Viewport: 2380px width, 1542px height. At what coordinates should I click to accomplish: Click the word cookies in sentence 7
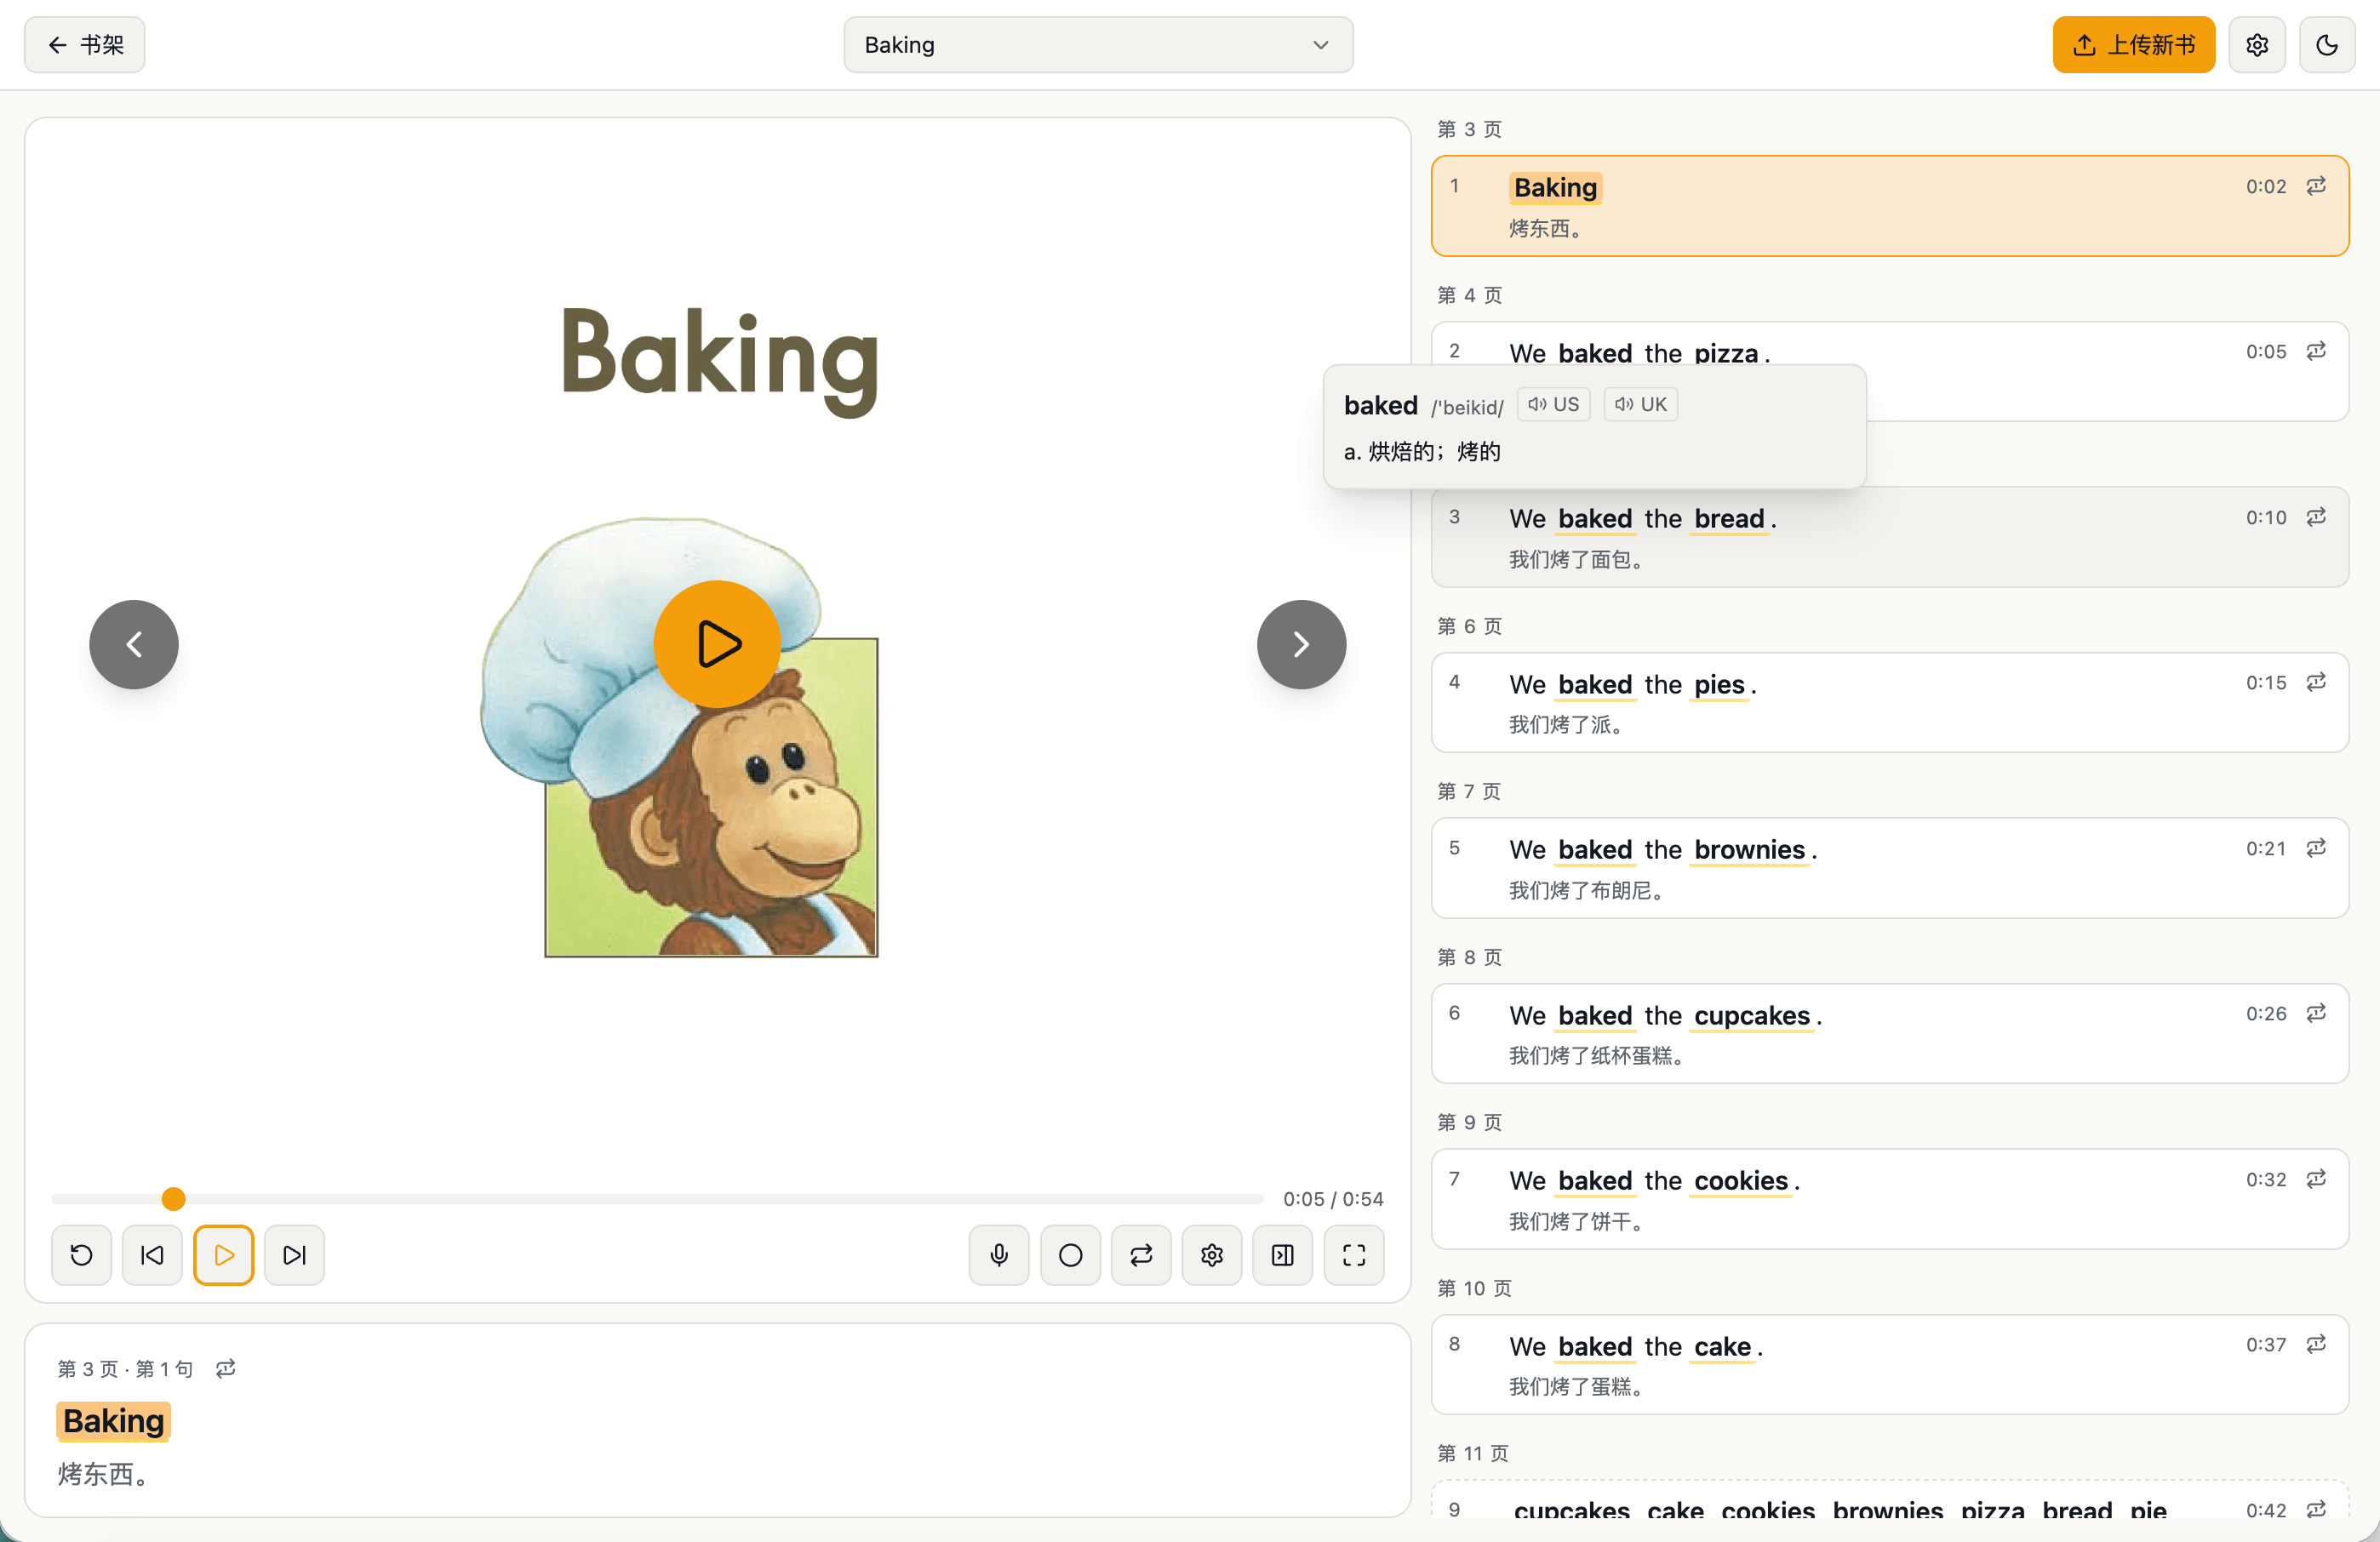pos(1741,1180)
